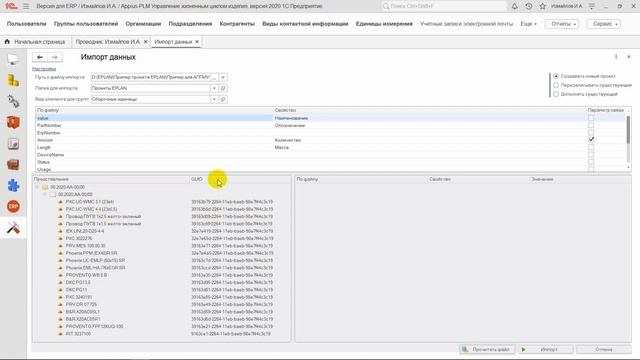Uncheck link parameter checkbox for Amount row
Screen dimensions: 640x360
[x=591, y=140]
